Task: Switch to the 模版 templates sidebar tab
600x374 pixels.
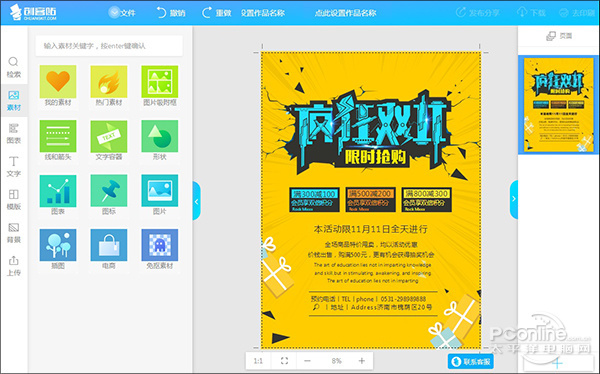Action: 13,199
